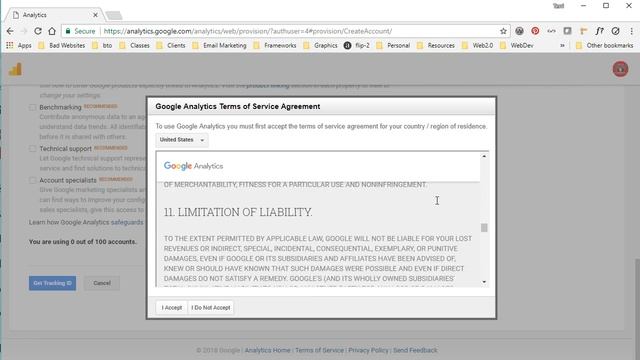Viewport: 640px width, 360px height.
Task: Open the Personal bookmark folder
Action: pos(393,45)
